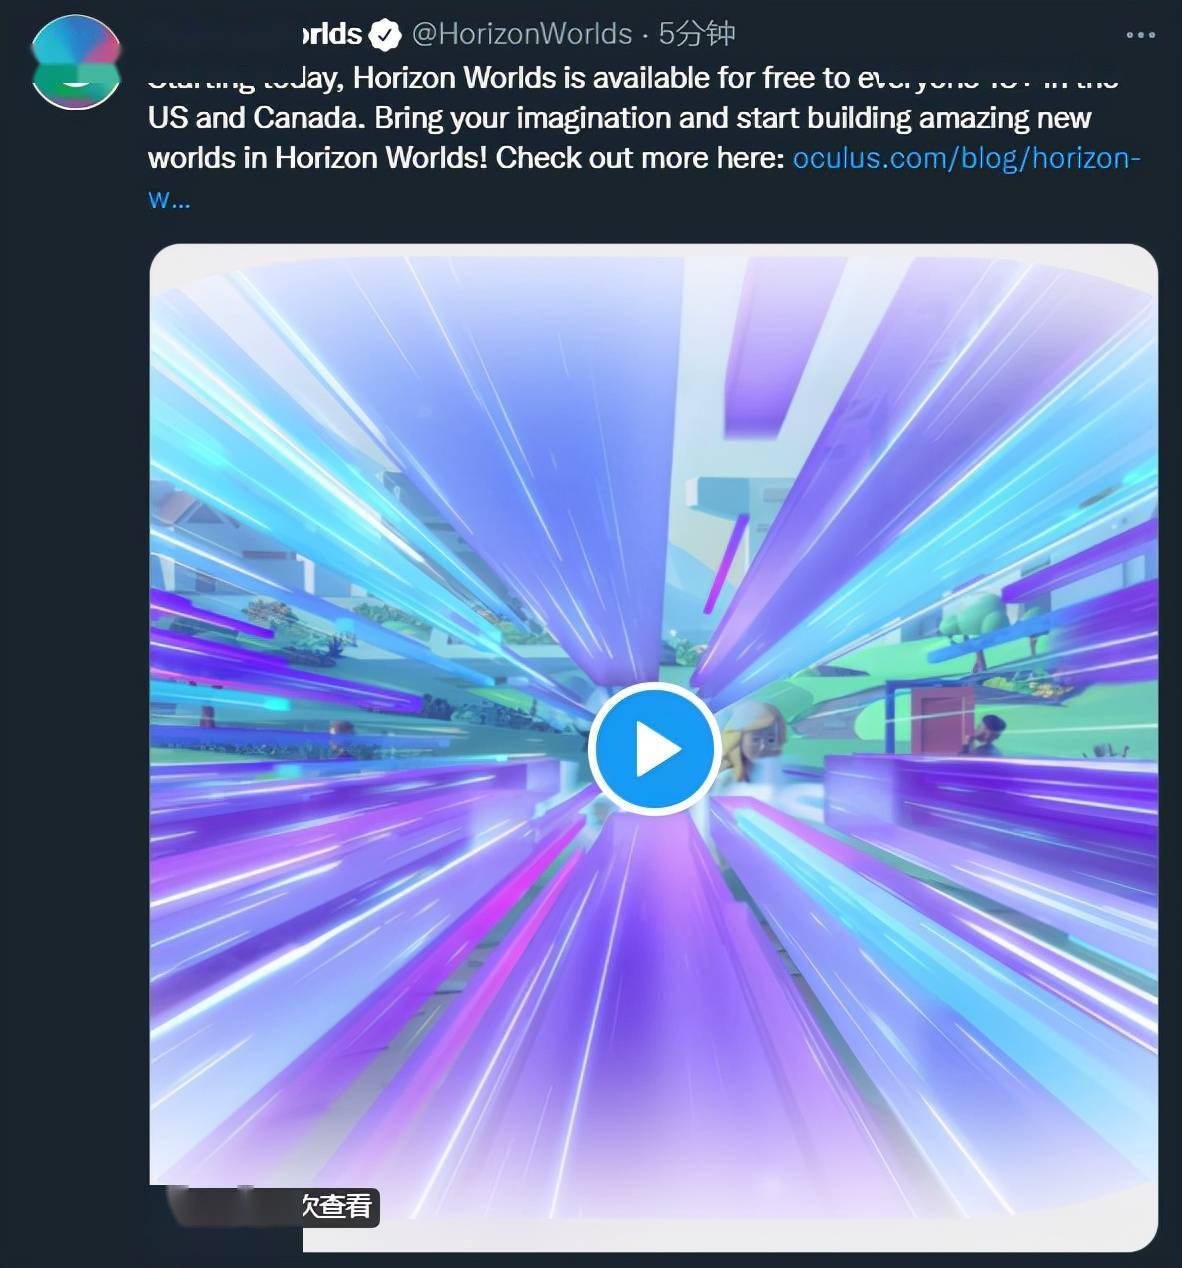Click the bold account display name
Viewport: 1182px width, 1268px height.
(x=331, y=34)
